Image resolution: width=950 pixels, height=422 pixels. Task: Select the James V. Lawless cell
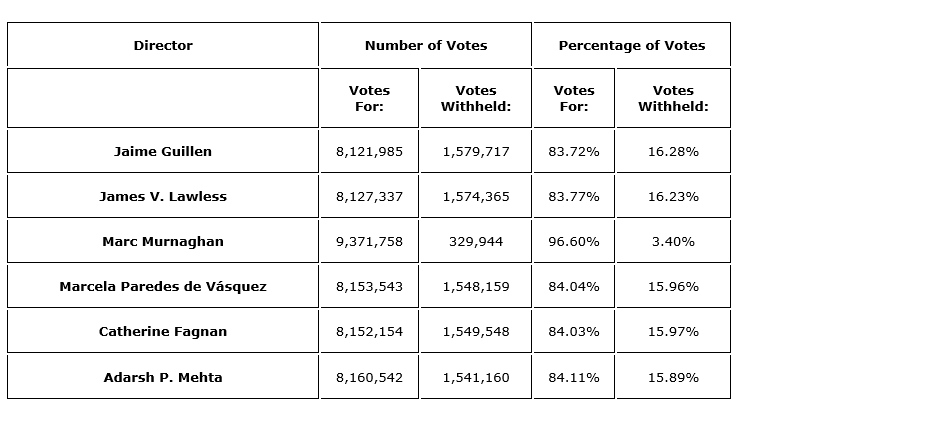click(163, 196)
